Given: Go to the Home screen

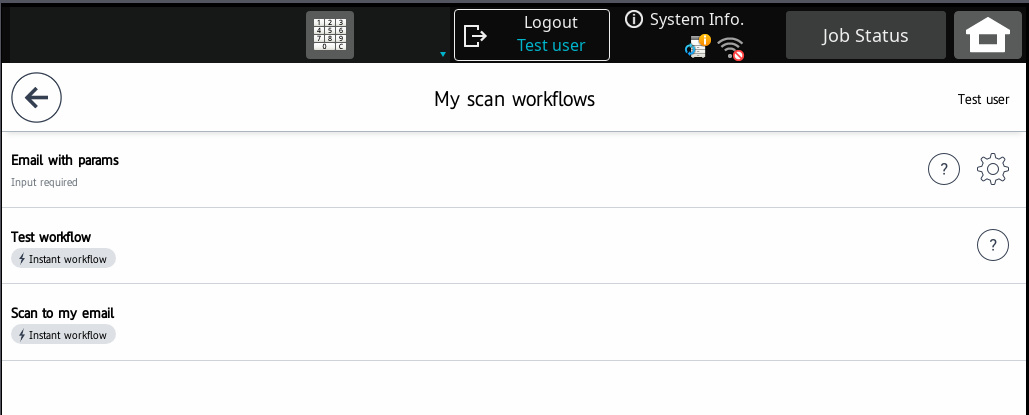Looking at the screenshot, I should pos(987,36).
